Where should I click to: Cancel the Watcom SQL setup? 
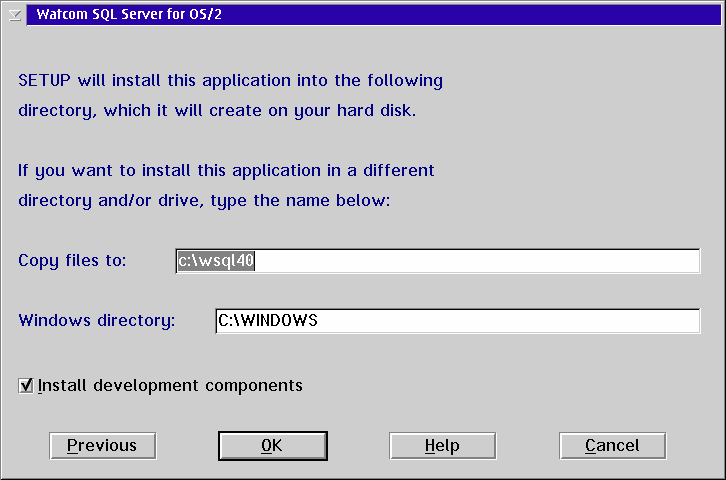coord(613,446)
